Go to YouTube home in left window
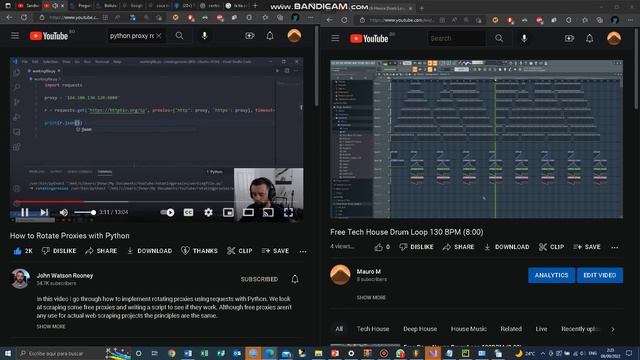The width and height of the screenshot is (640, 360). (49, 36)
